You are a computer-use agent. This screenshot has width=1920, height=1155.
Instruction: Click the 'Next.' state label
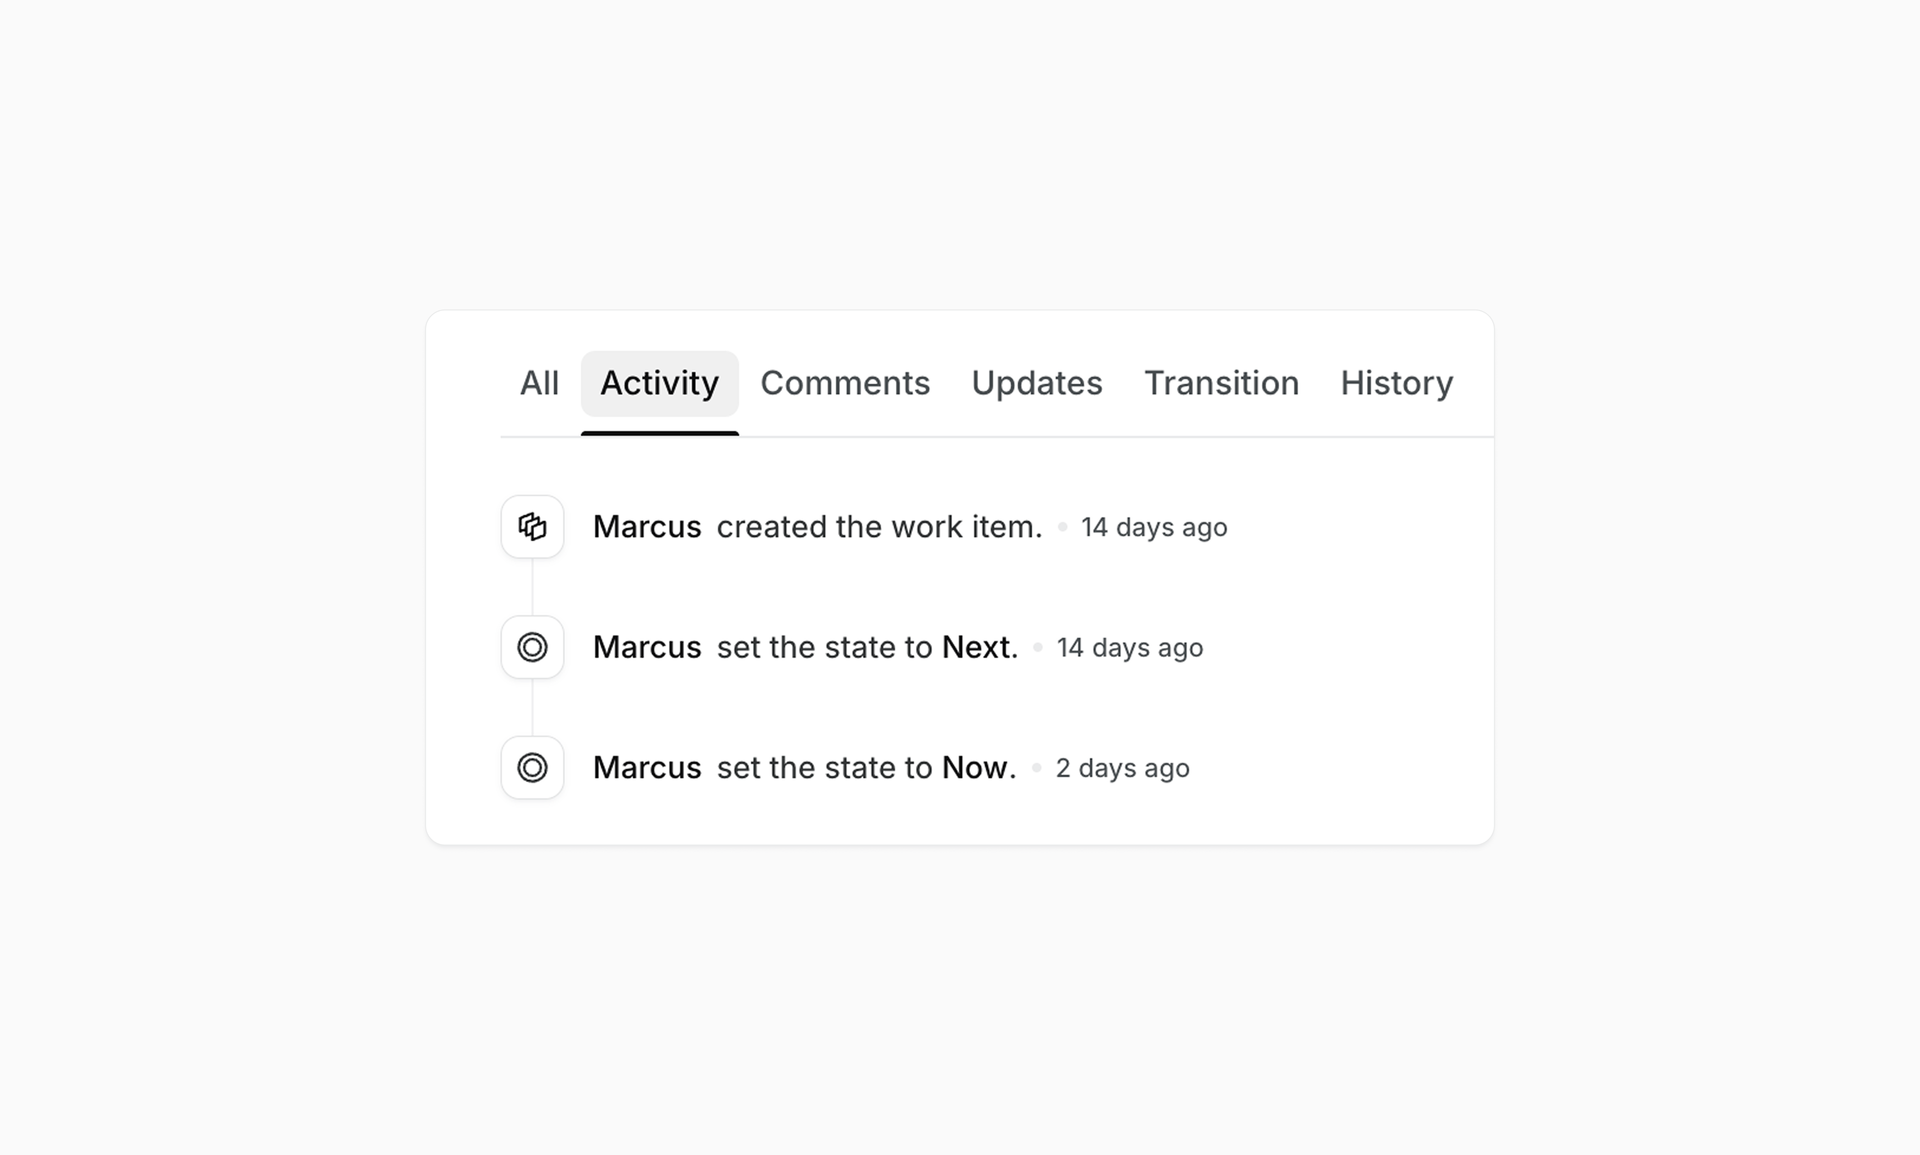pos(980,647)
